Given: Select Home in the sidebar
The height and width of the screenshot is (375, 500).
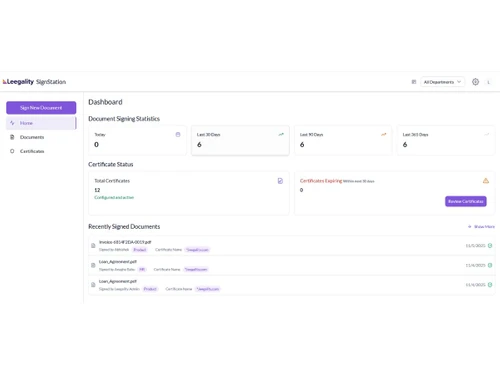Looking at the screenshot, I should pyautogui.click(x=41, y=123).
